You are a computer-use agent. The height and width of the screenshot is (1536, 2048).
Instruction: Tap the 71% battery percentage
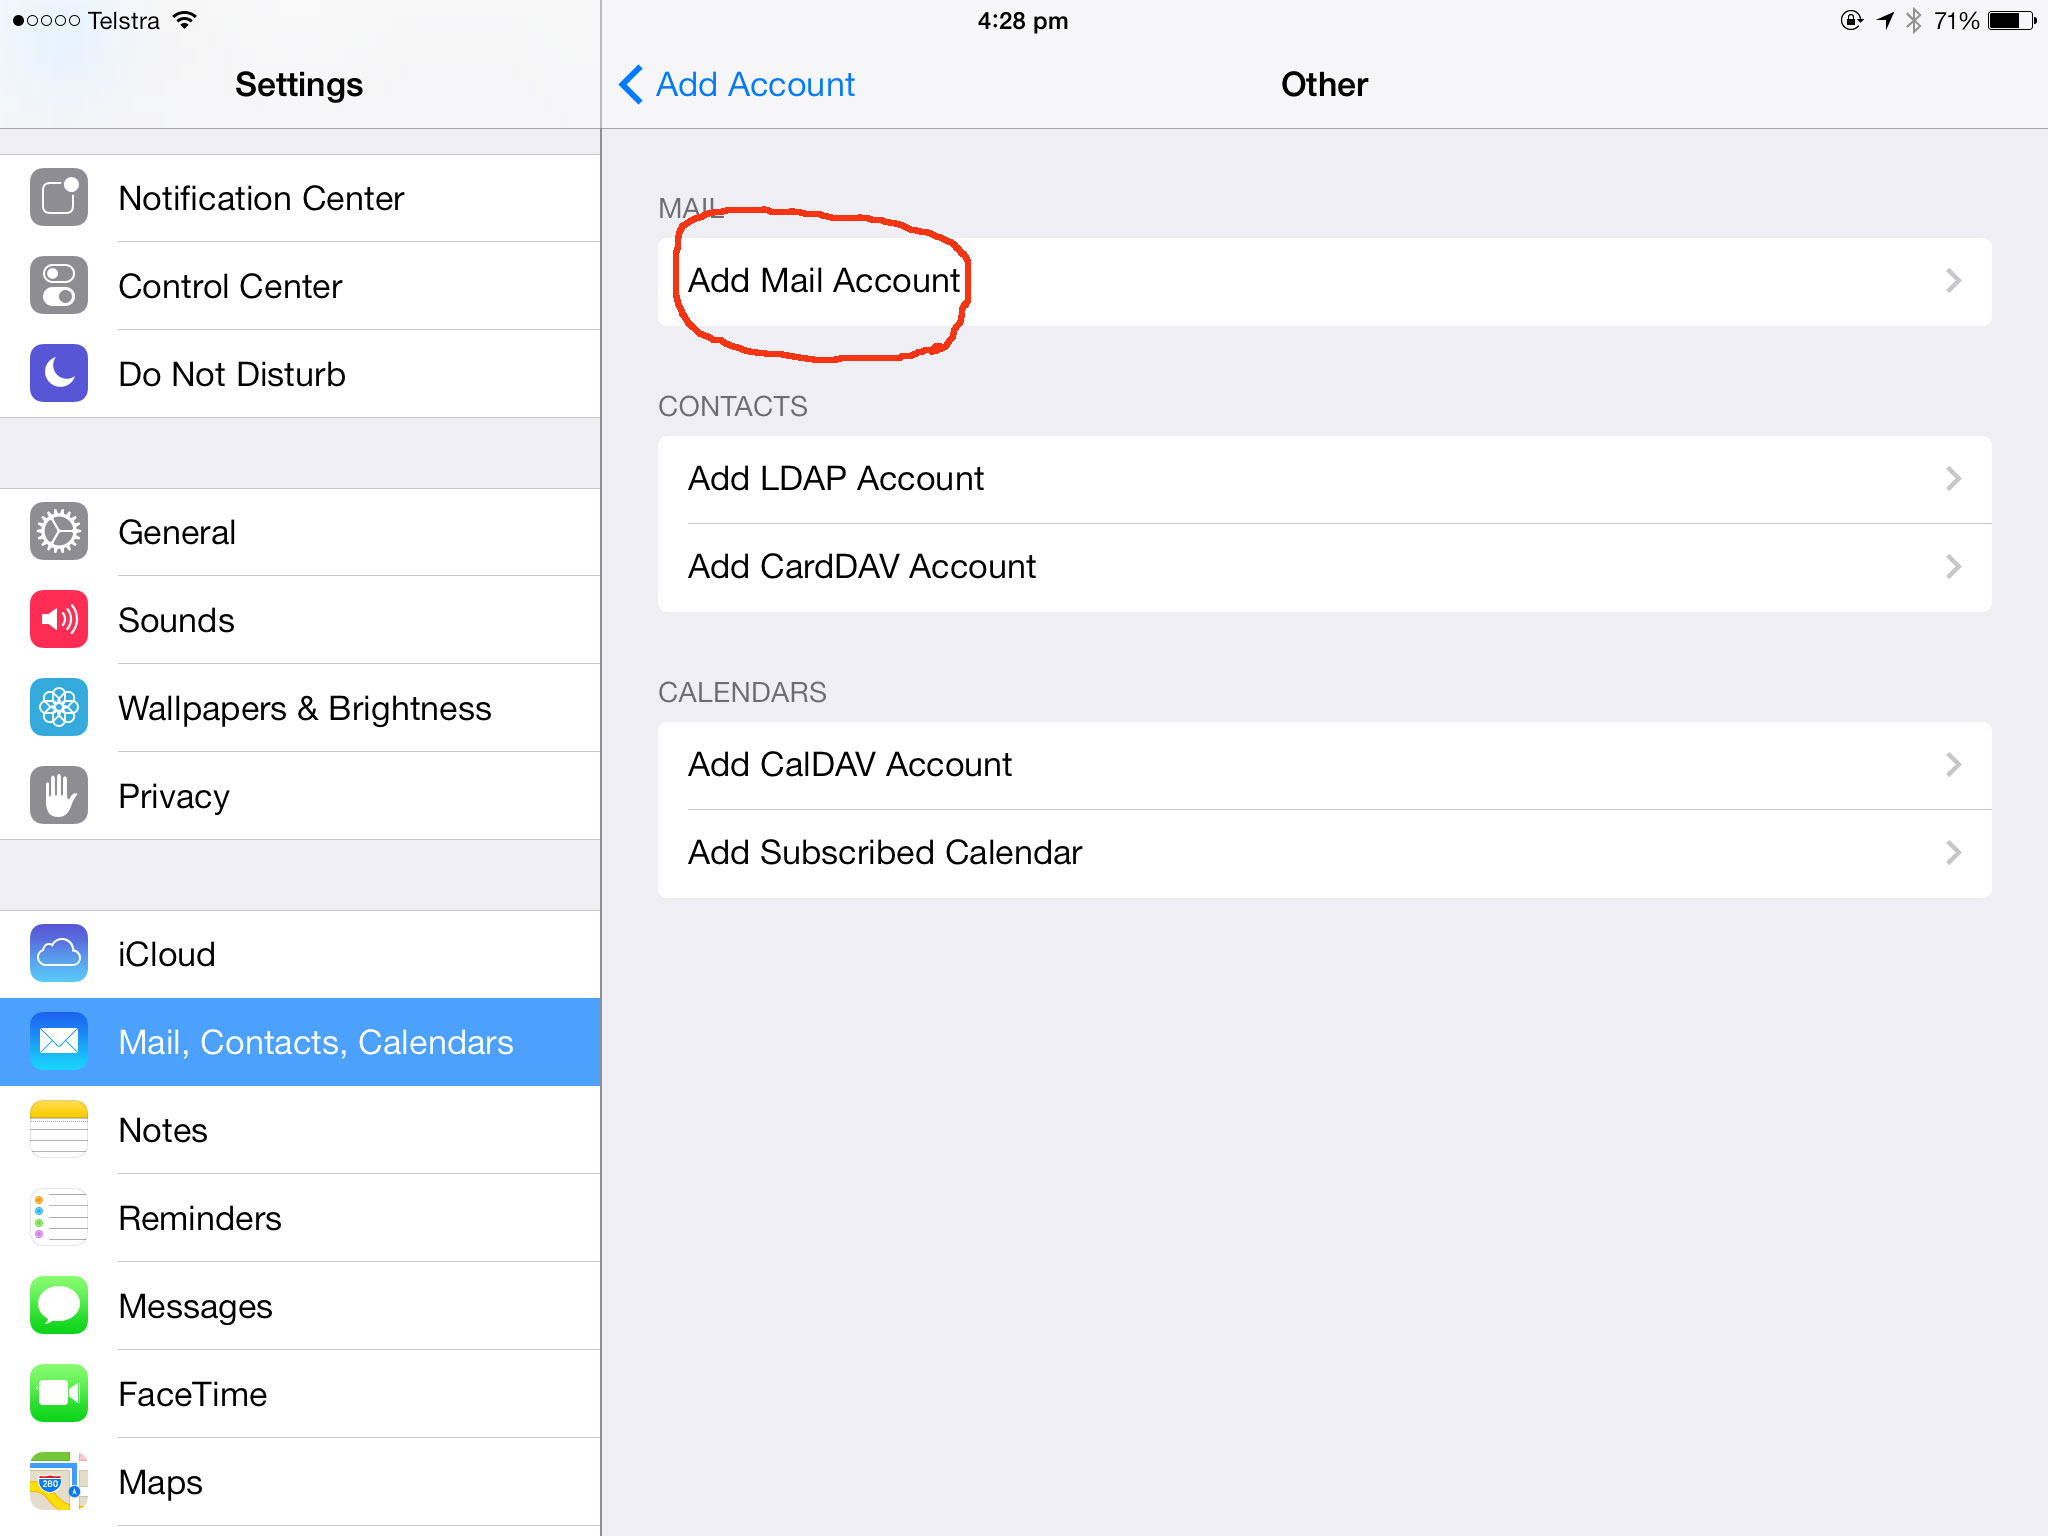point(1956,20)
